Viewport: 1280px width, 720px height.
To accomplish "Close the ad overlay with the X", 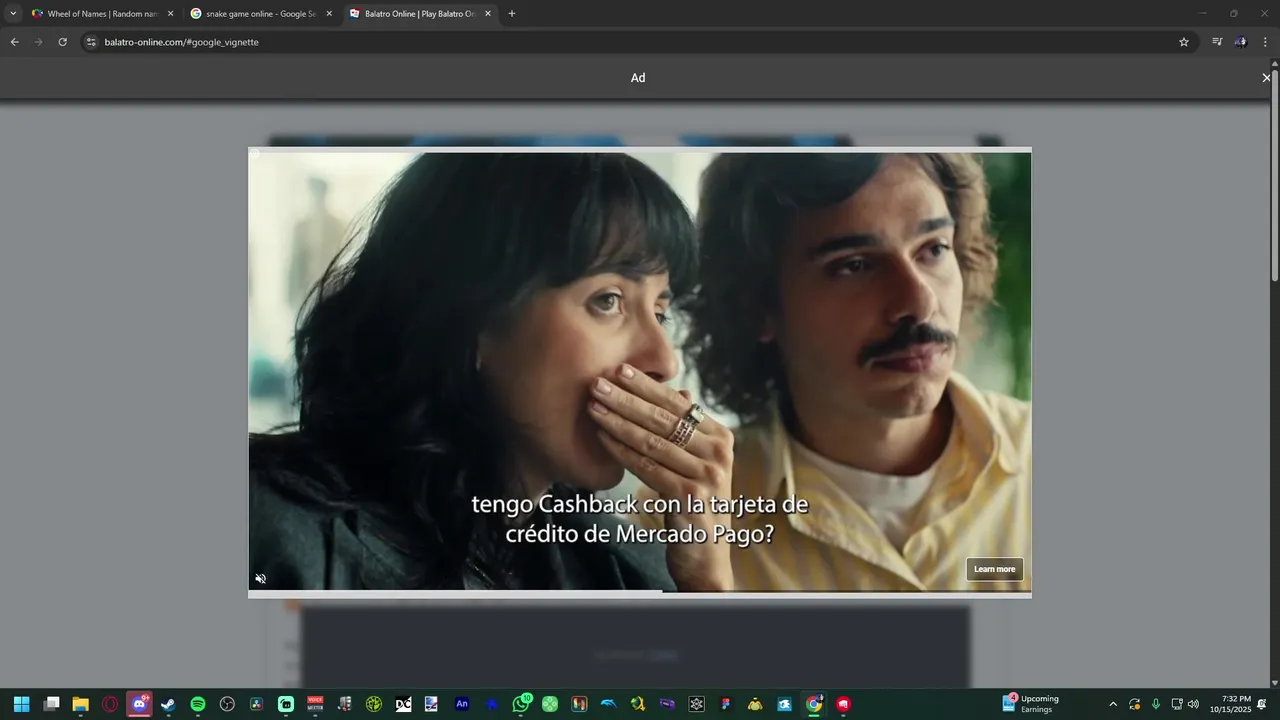I will pos(1266,78).
